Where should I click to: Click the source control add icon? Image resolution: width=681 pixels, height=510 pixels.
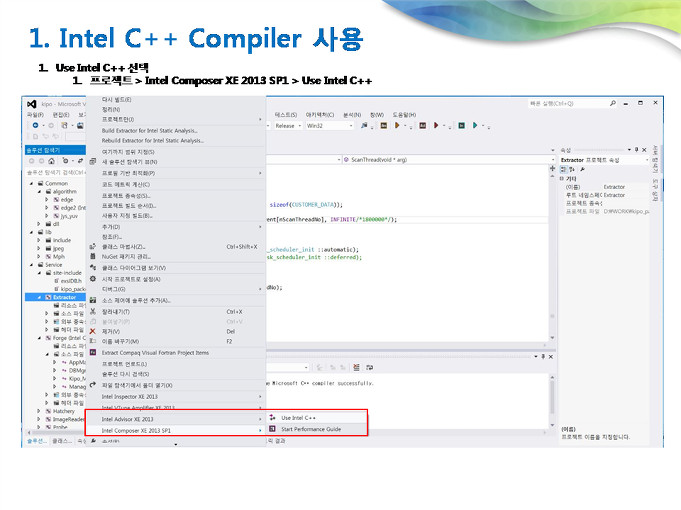[x=93, y=300]
